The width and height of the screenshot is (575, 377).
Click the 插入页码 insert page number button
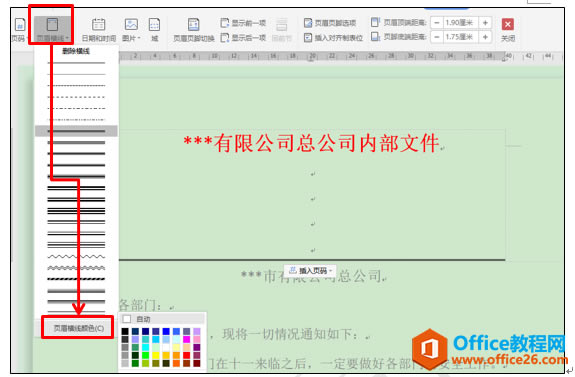pos(310,271)
